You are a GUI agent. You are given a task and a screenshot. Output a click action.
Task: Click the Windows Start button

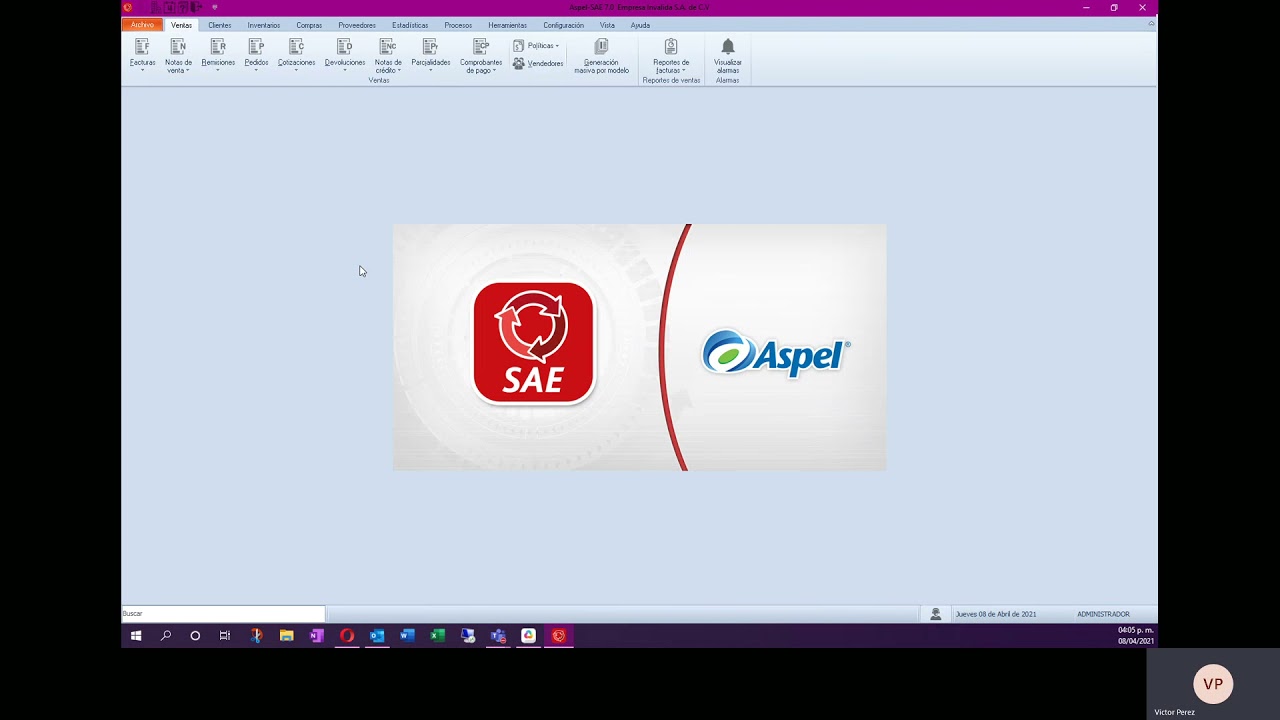click(x=136, y=635)
